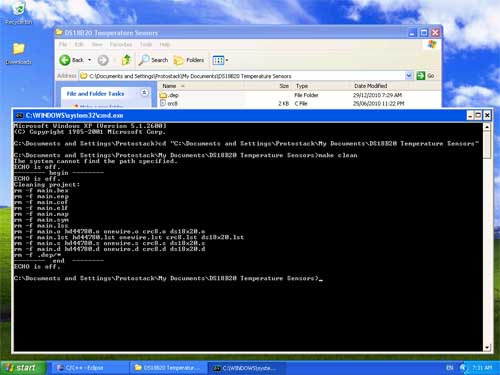Switch to DS18B20 Temperature taskbar button
The width and height of the screenshot is (500, 375).
[x=168, y=368]
